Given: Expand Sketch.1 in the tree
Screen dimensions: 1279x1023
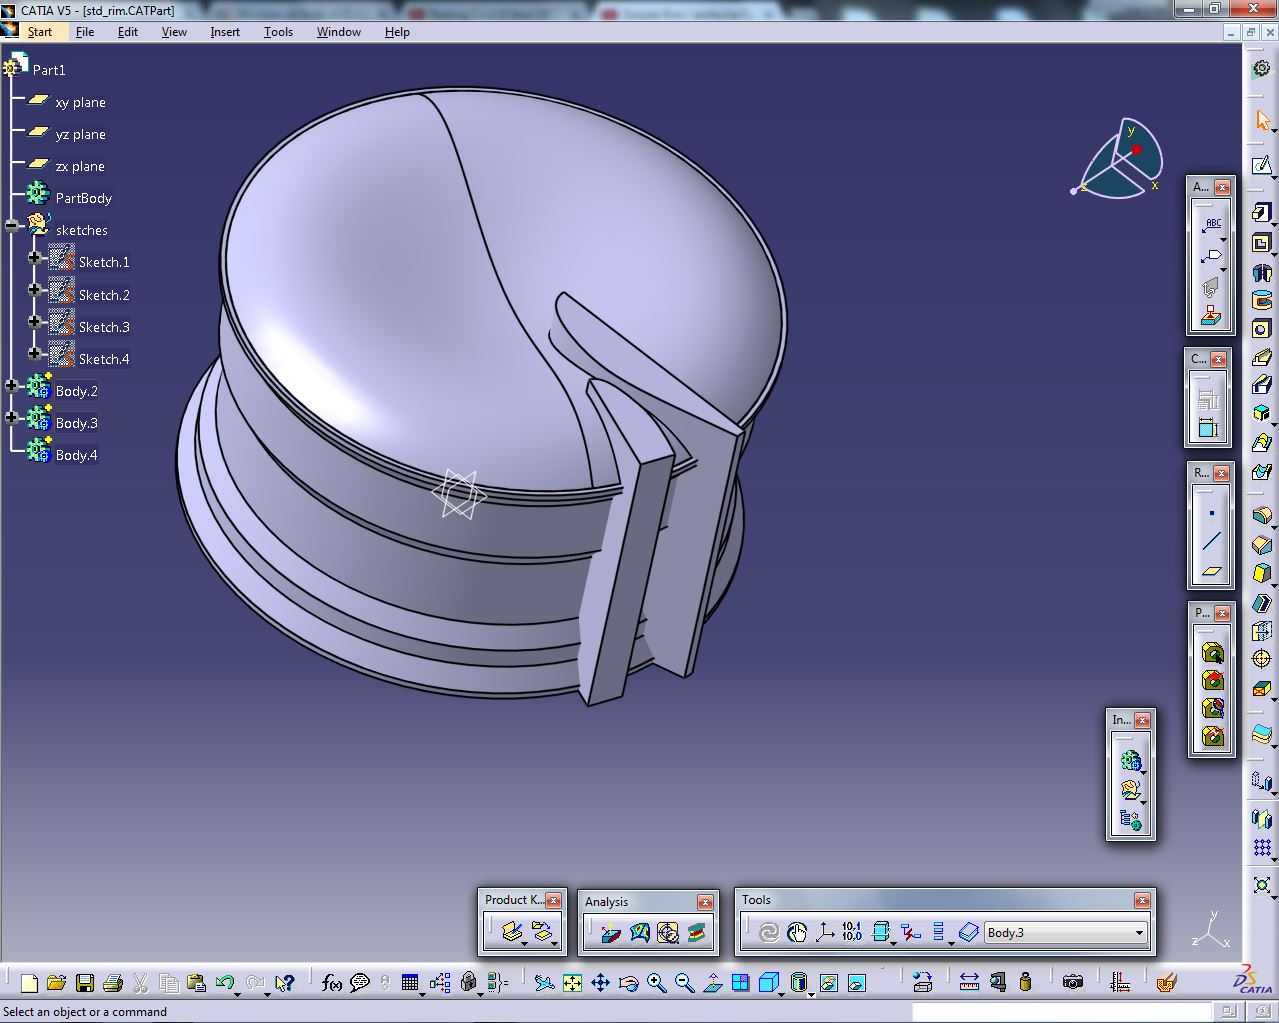Looking at the screenshot, I should 34,258.
